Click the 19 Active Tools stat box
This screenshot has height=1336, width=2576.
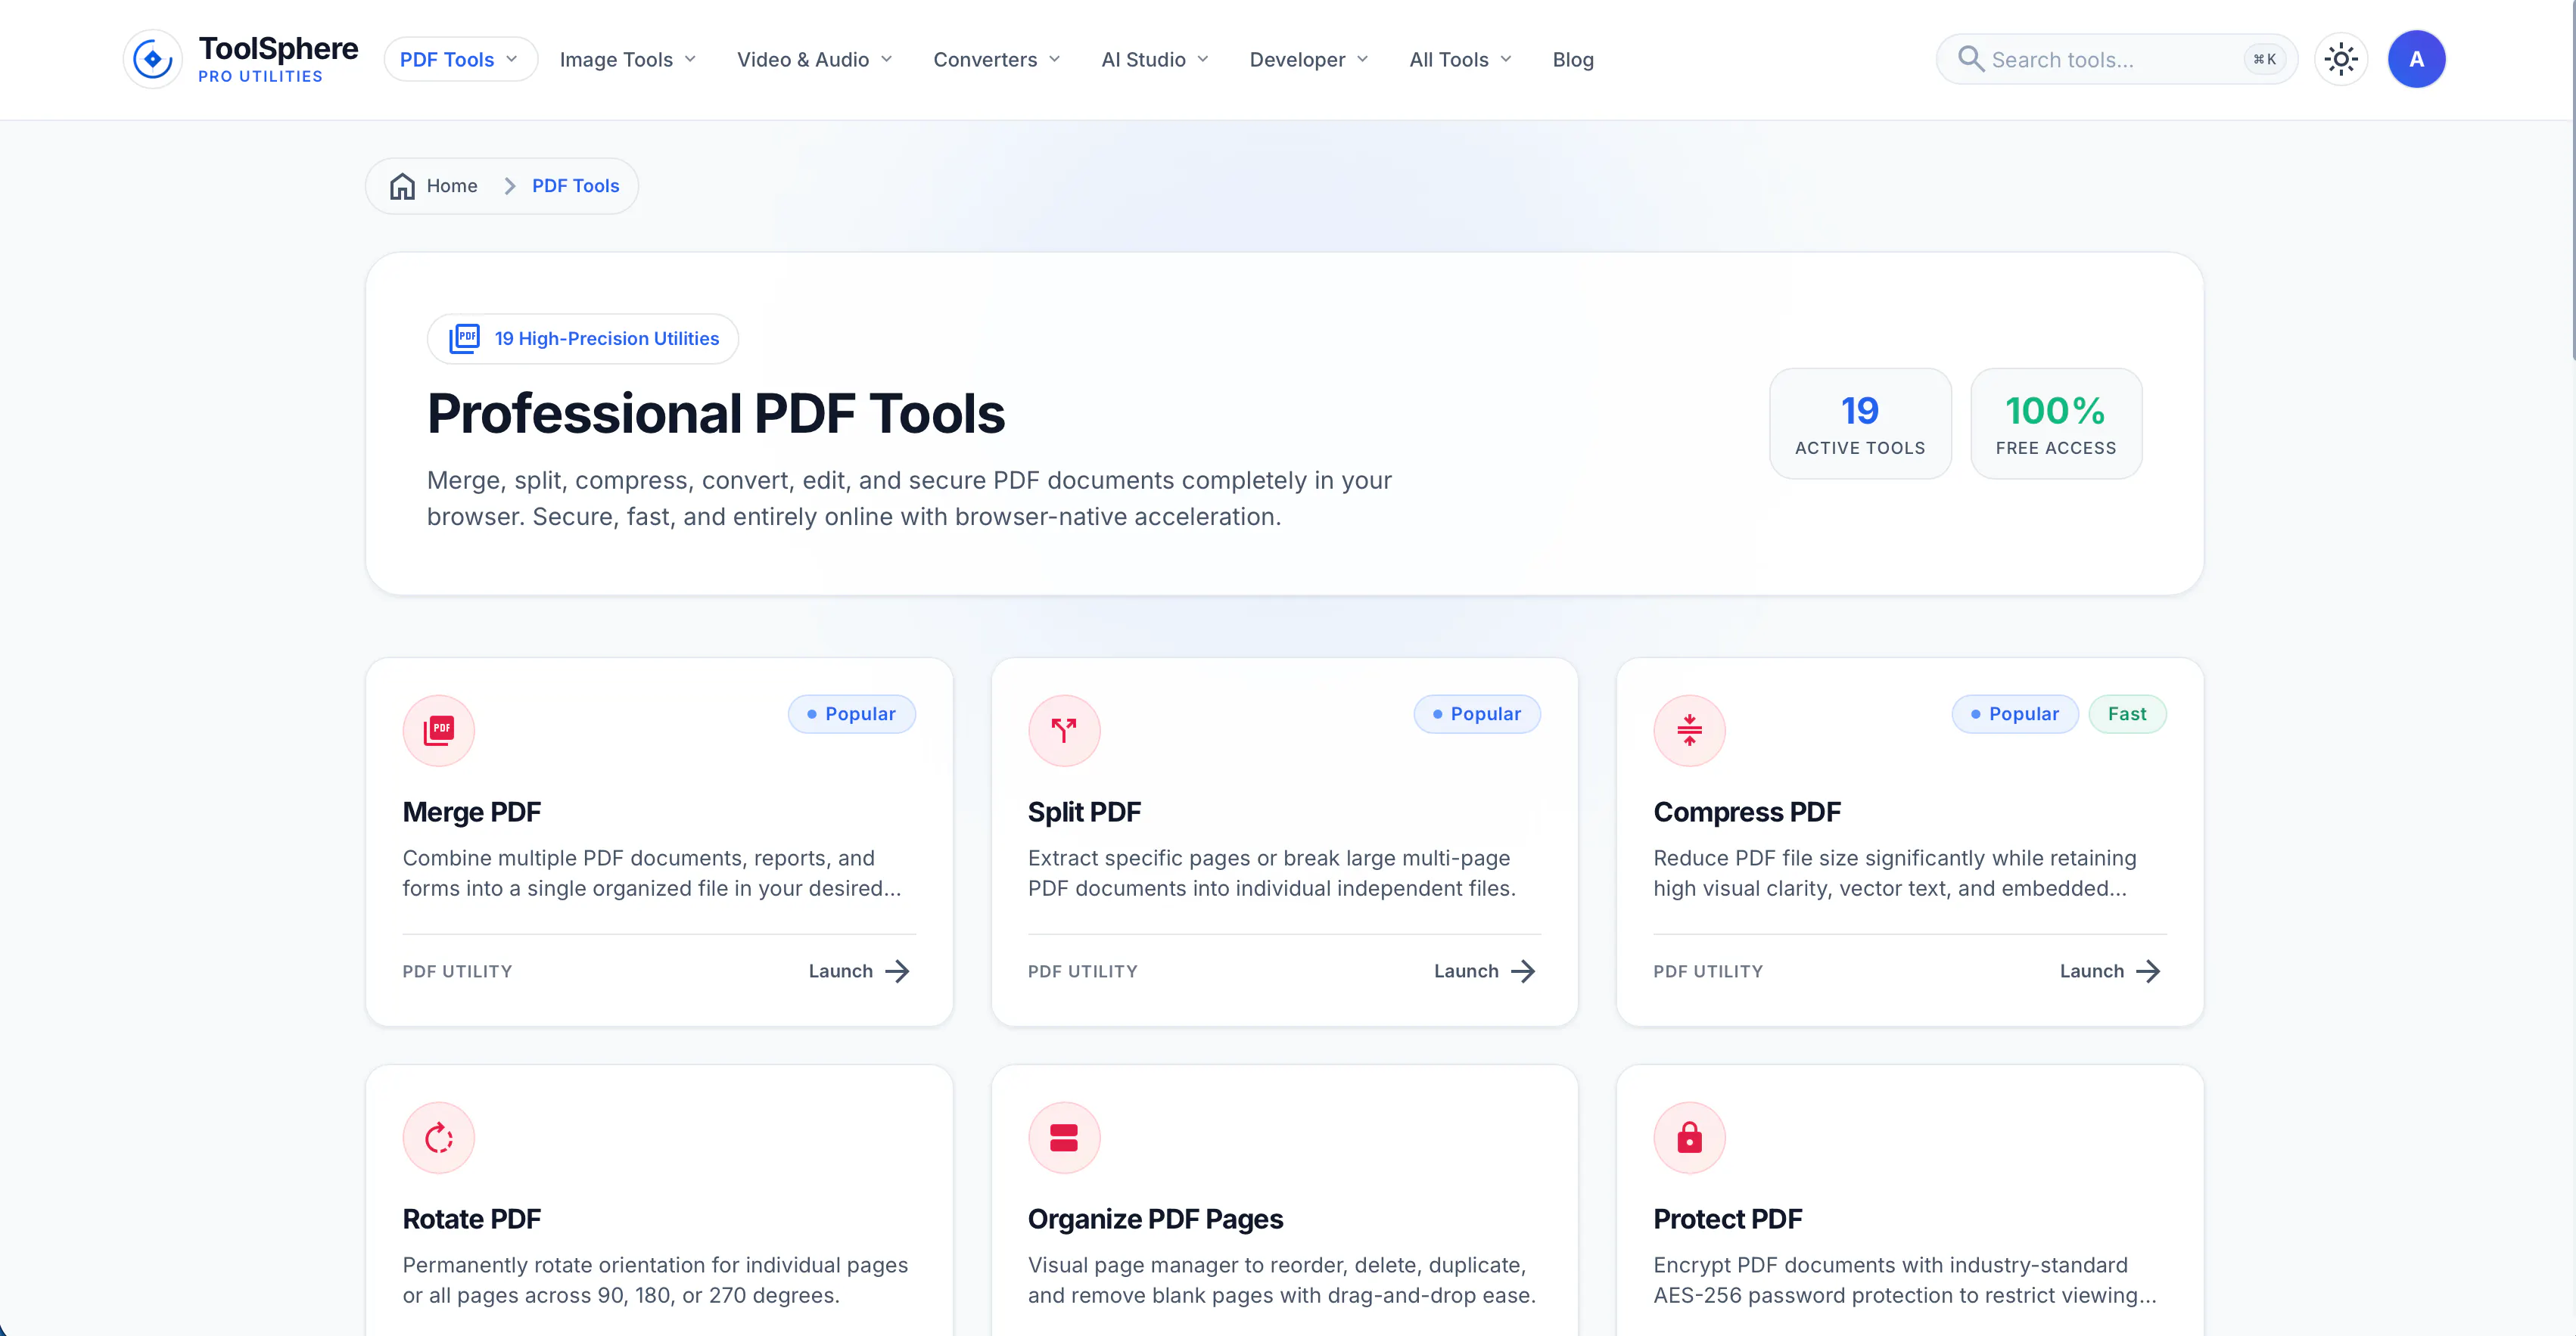(1859, 423)
